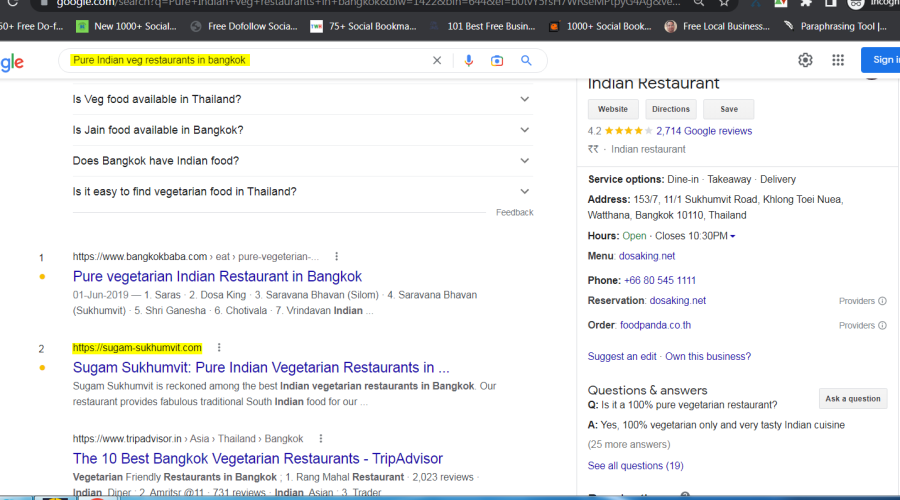Image resolution: width=900 pixels, height=500 pixels.
Task: Click the "Ask a question" button
Action: (x=852, y=398)
